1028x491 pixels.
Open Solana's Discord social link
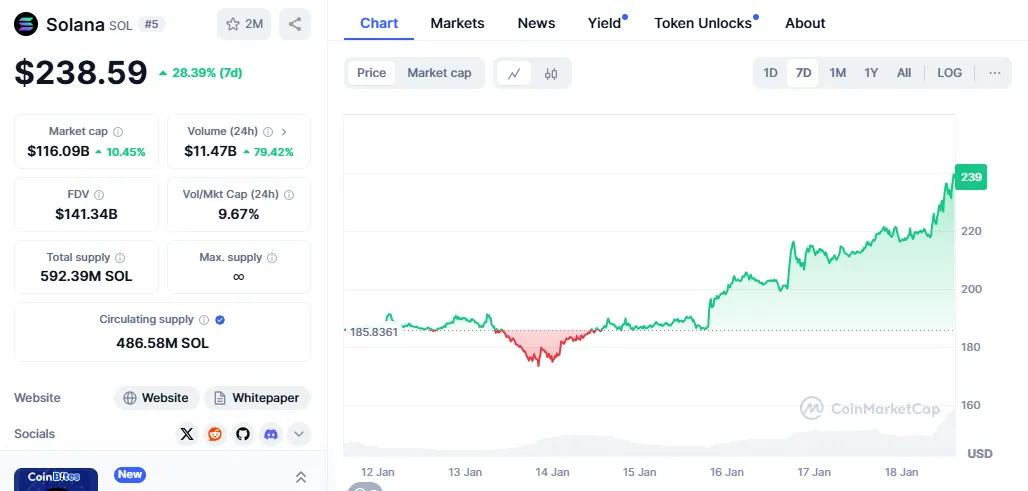point(271,434)
